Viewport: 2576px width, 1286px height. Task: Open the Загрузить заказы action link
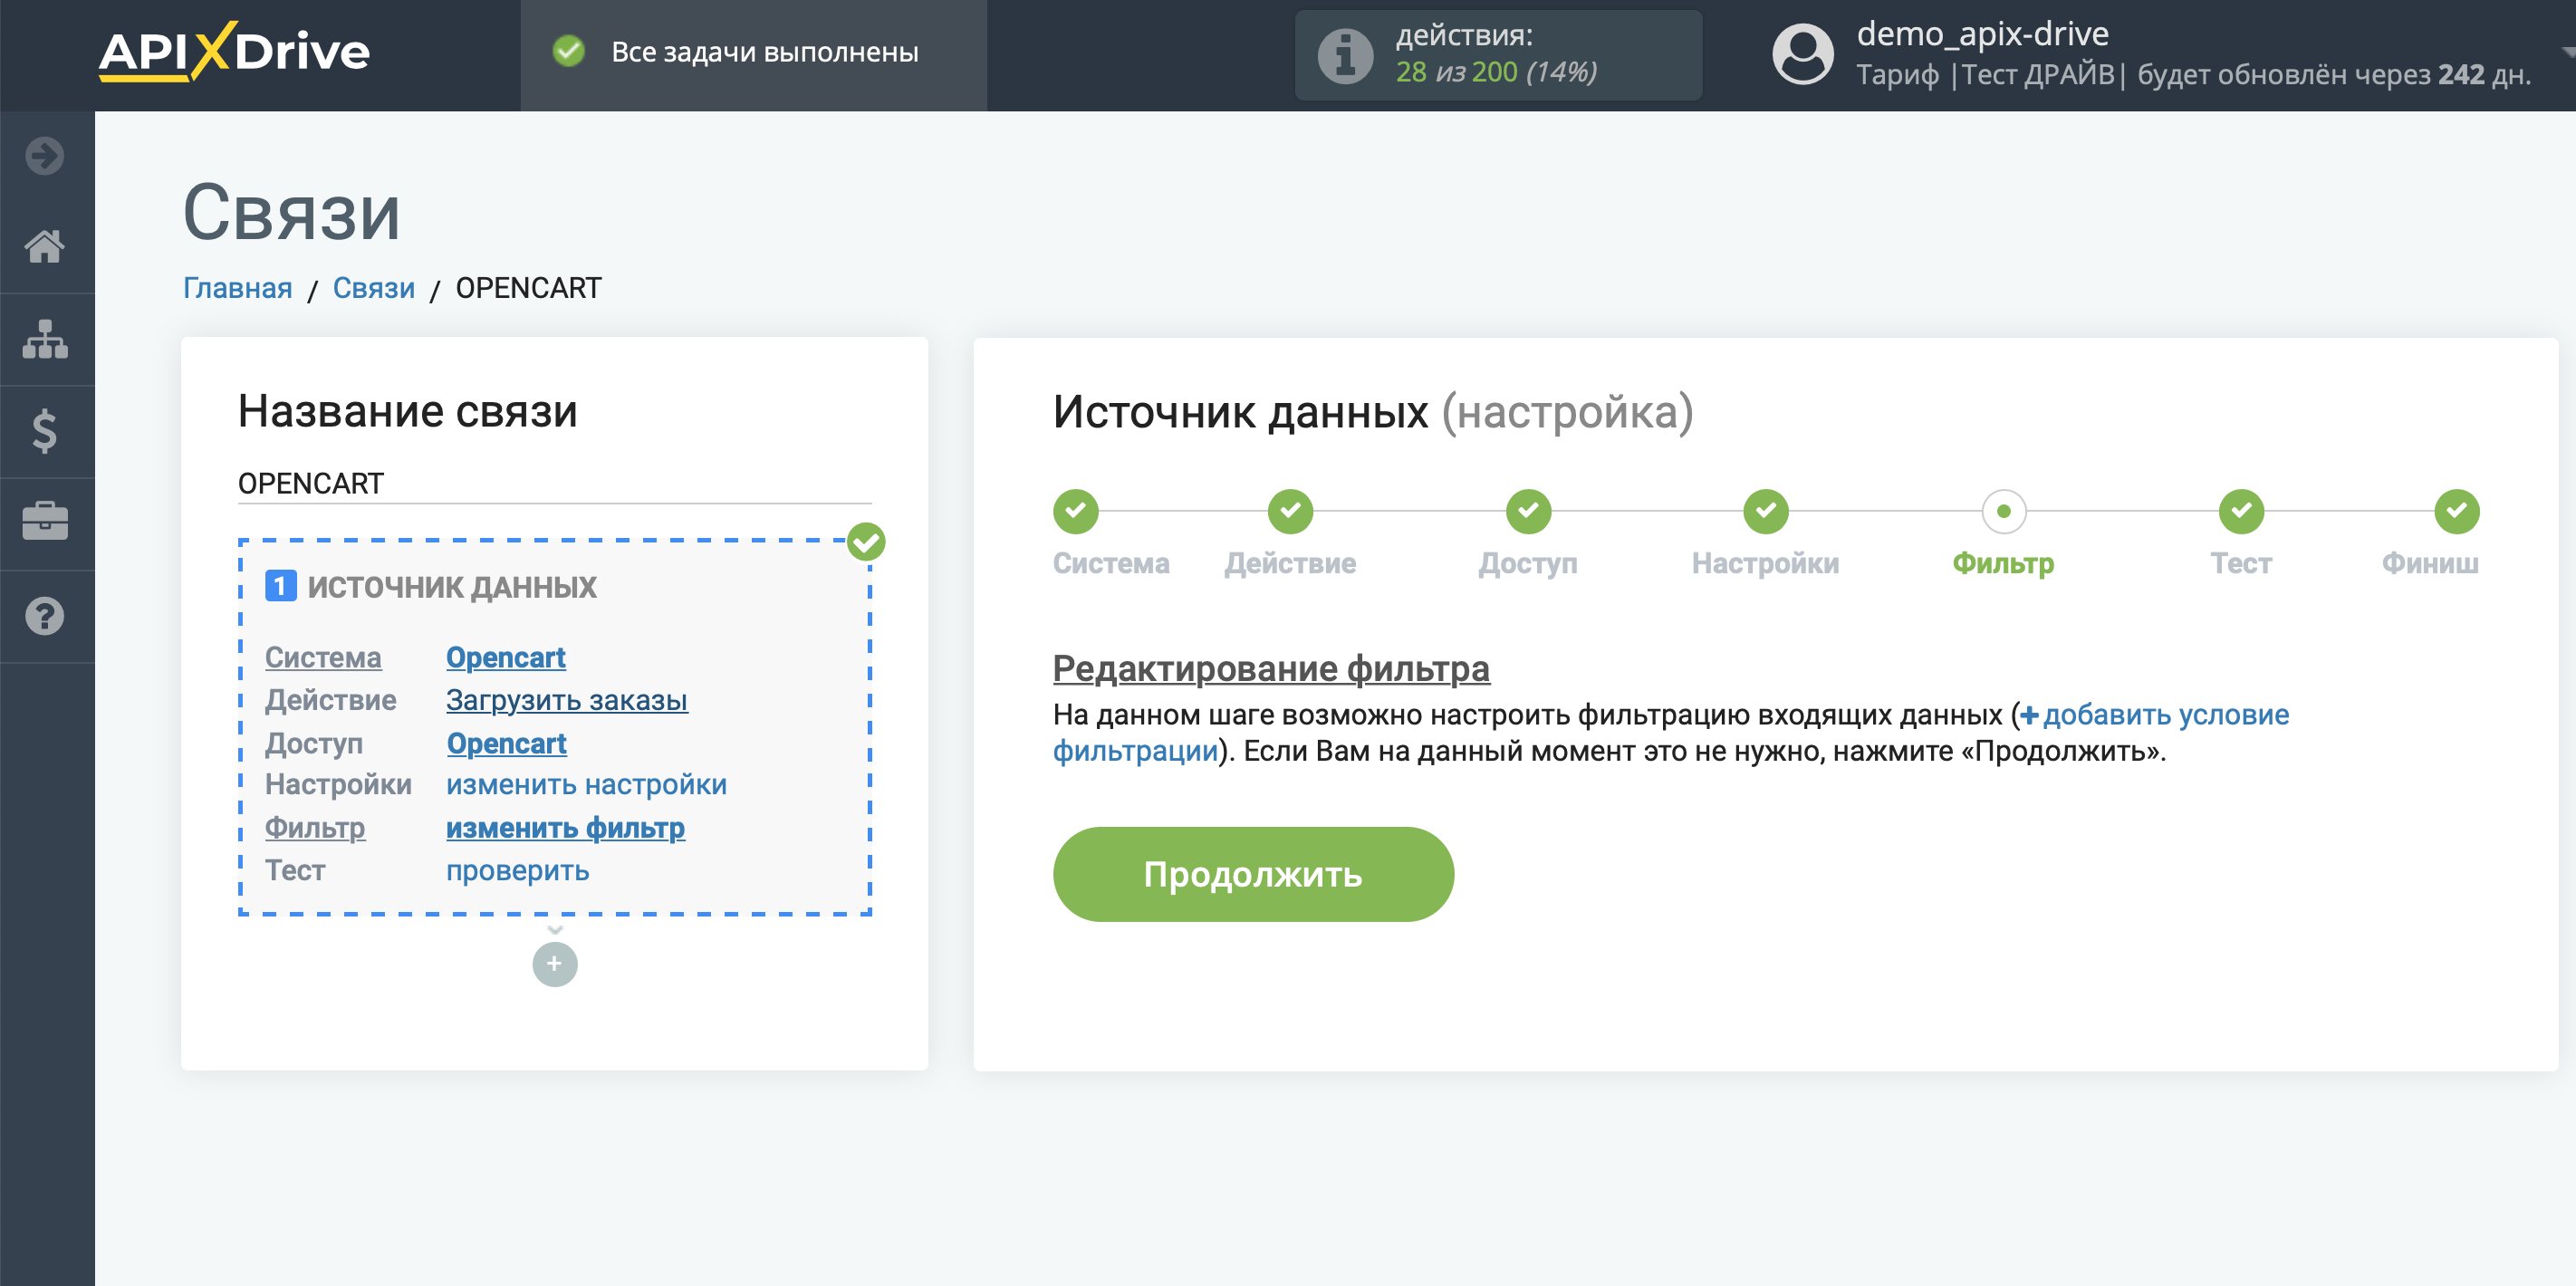[x=567, y=700]
